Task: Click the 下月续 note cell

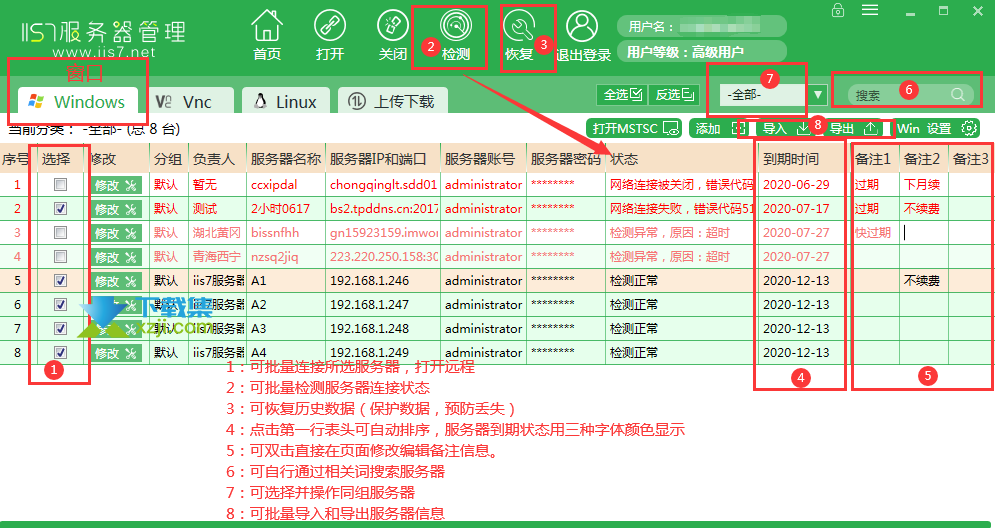Action: [x=922, y=185]
